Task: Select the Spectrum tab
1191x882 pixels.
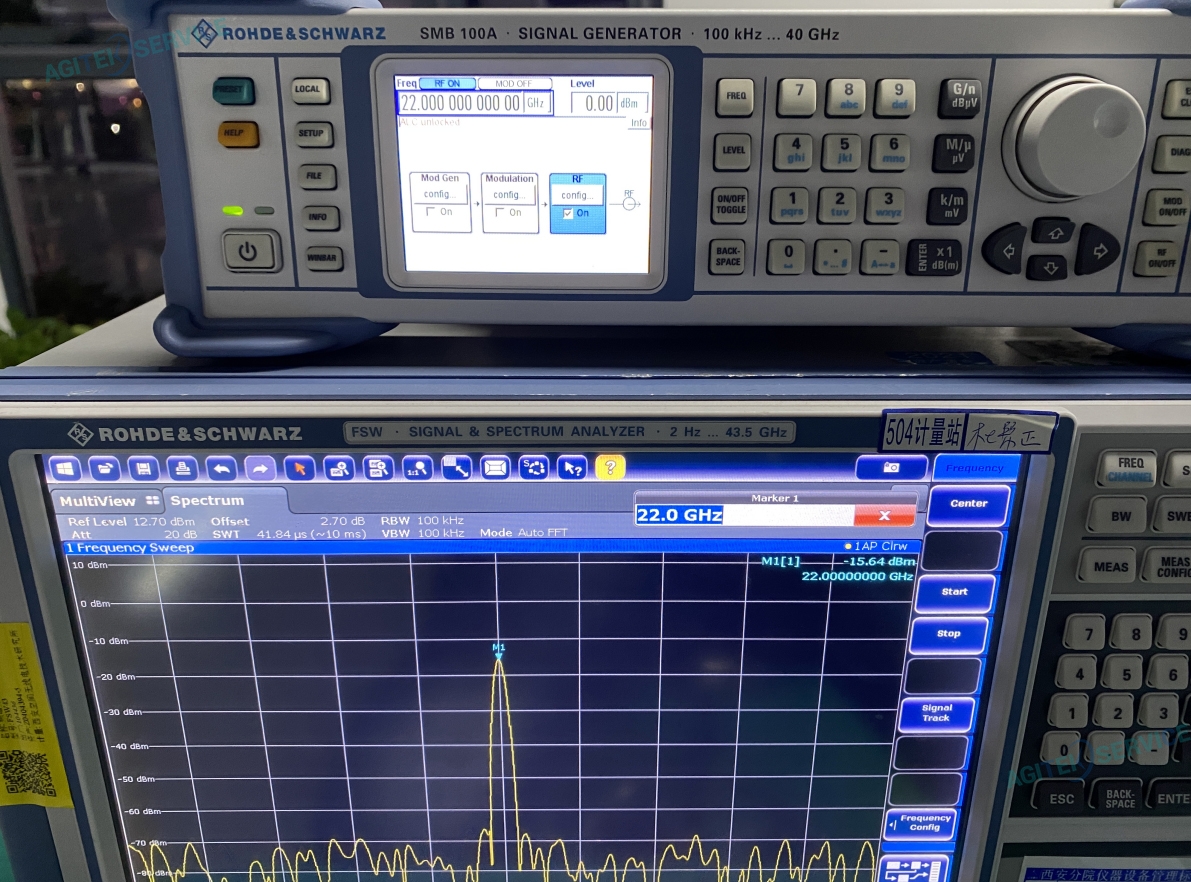Action: [x=207, y=500]
